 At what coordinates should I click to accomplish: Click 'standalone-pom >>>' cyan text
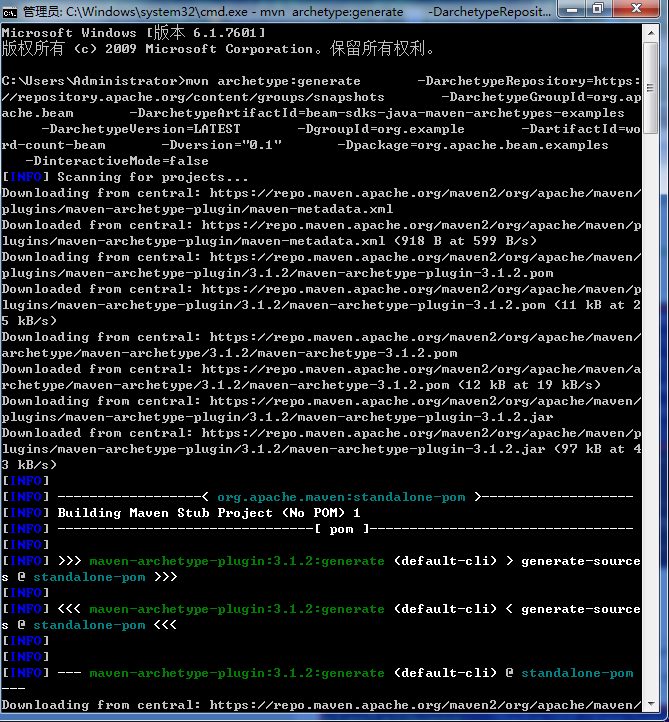(x=105, y=577)
